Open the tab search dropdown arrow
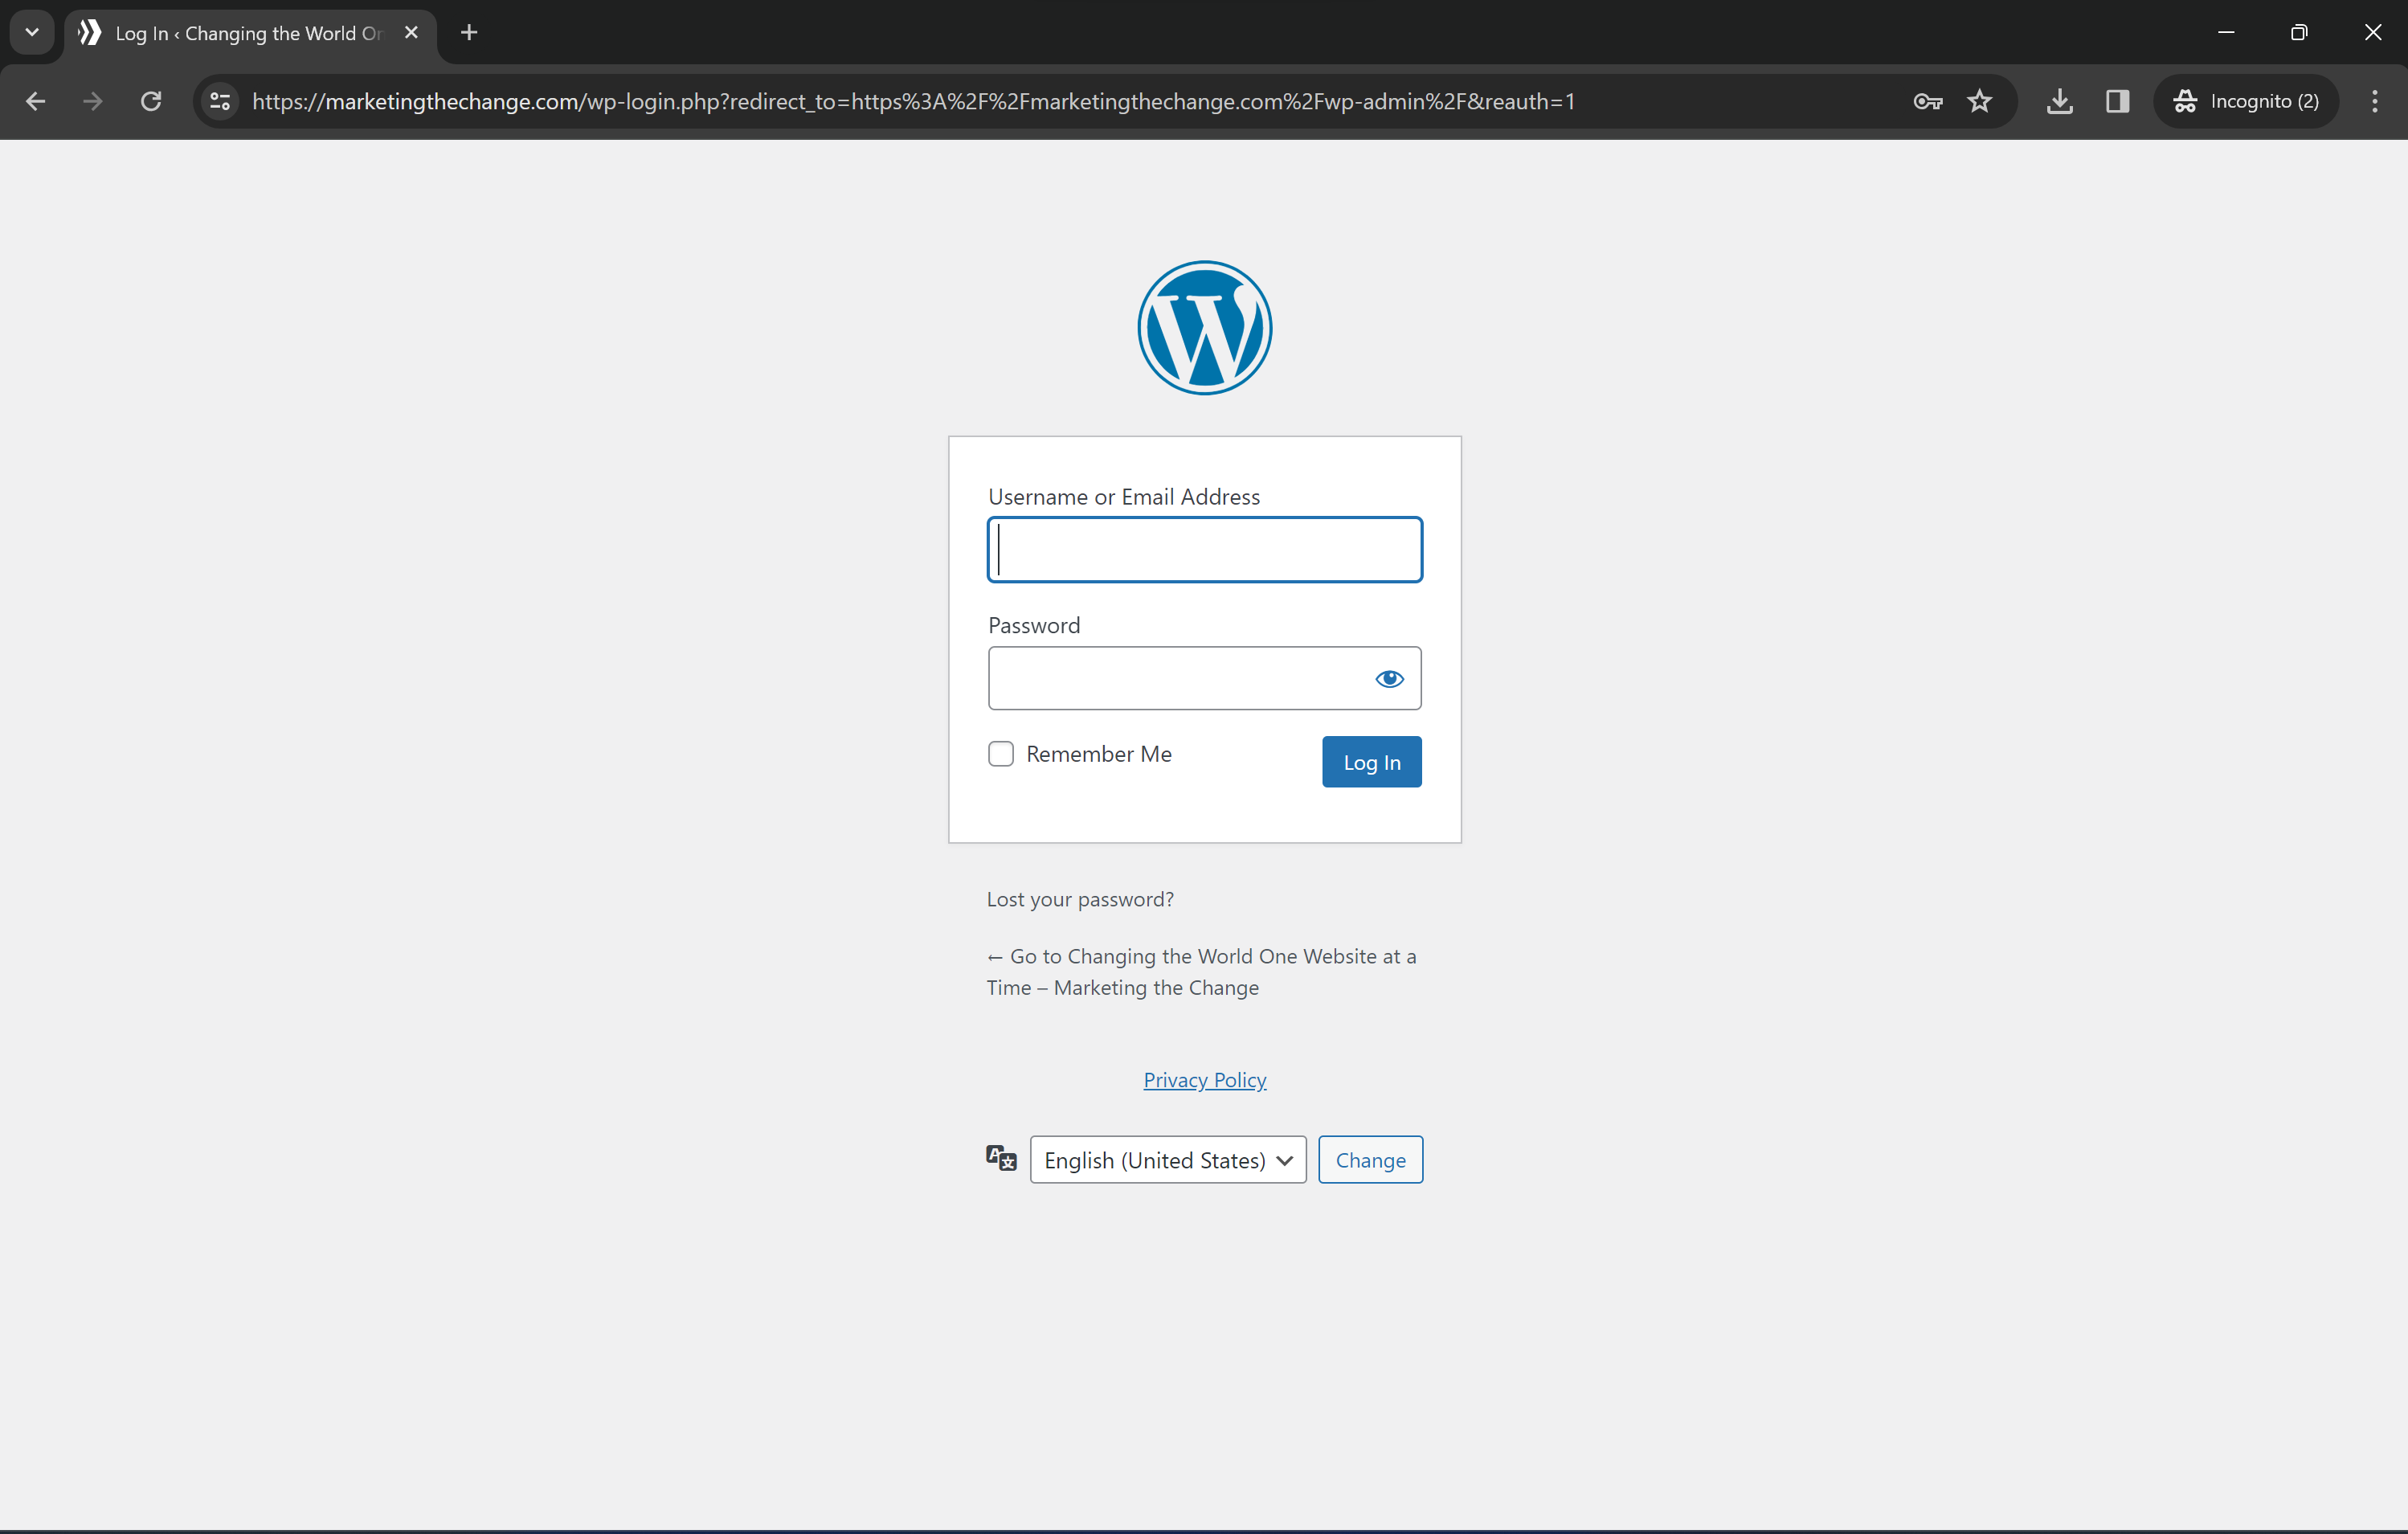Viewport: 2408px width, 1534px height. [x=32, y=33]
